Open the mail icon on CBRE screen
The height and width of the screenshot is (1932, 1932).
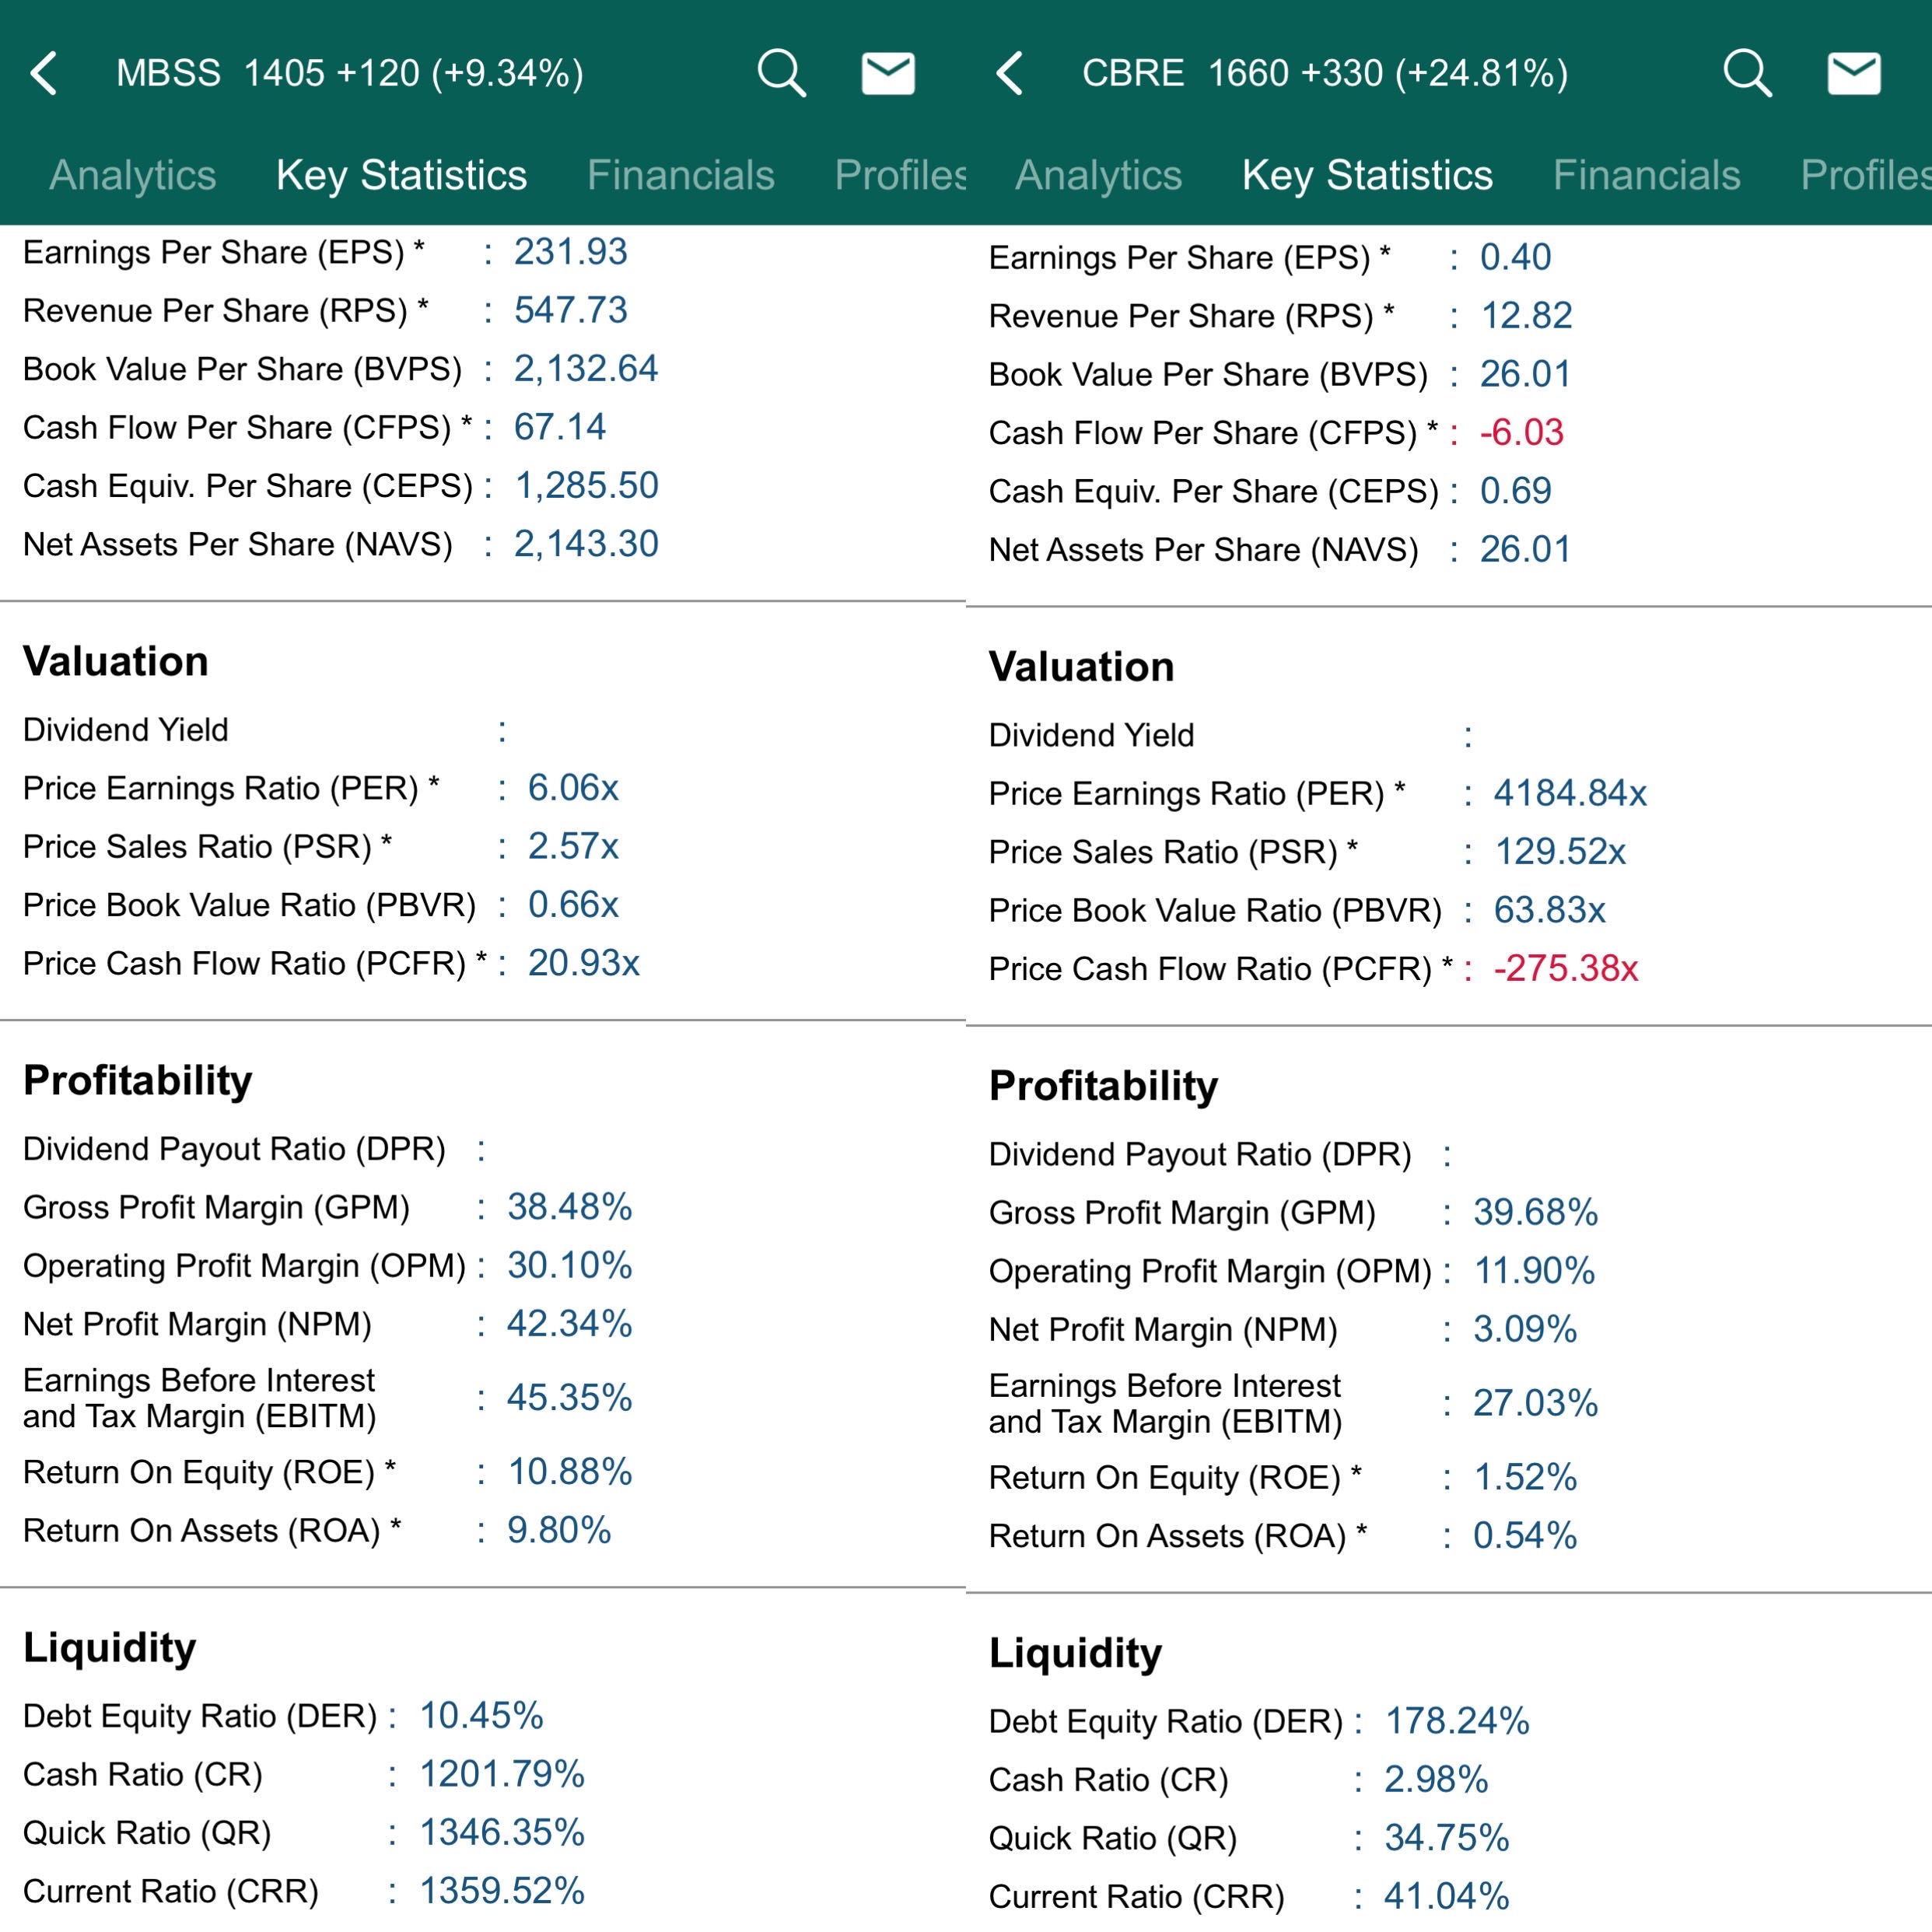click(1854, 74)
